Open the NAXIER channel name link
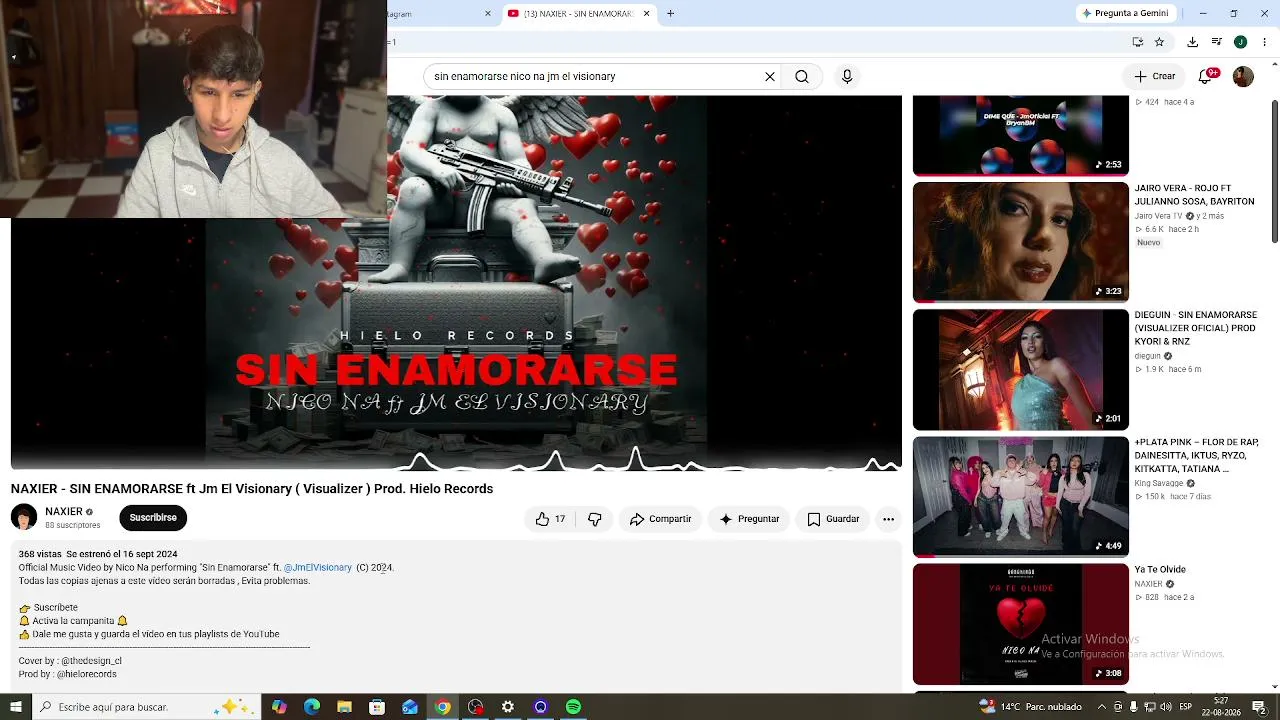This screenshot has height=720, width=1280. [x=64, y=511]
